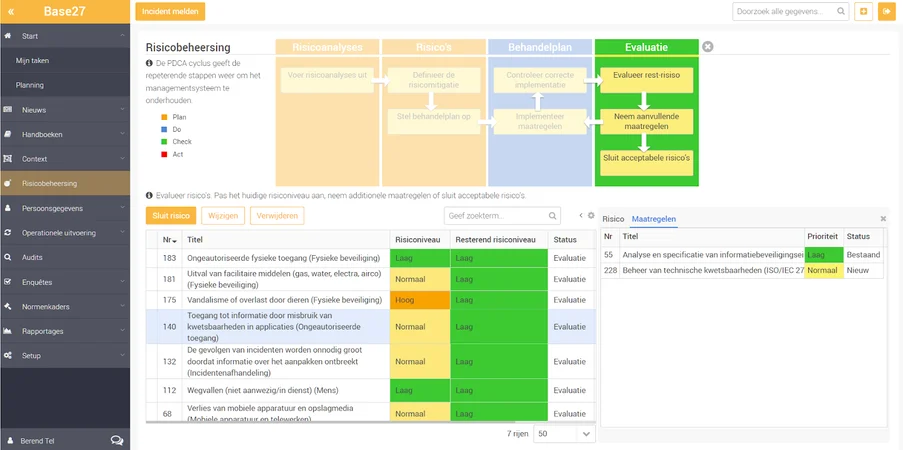Click the search magnifier in top bar
The width and height of the screenshot is (903, 450).
(841, 11)
